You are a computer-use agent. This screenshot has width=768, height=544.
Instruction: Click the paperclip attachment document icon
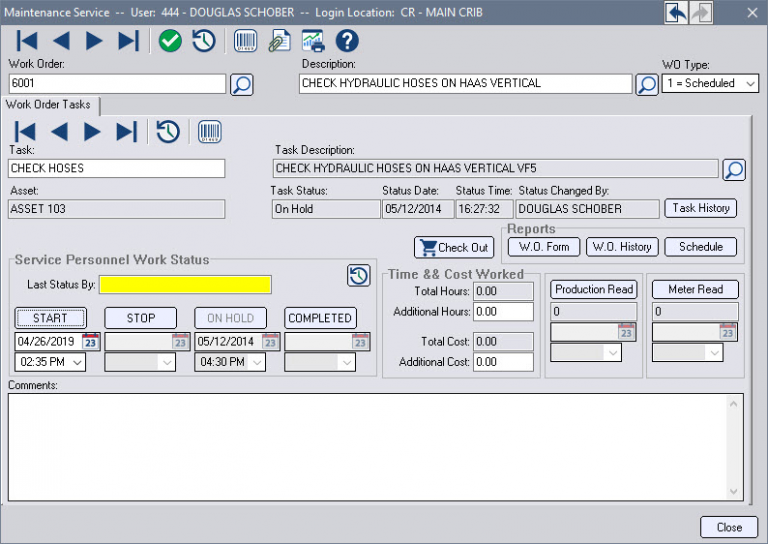[x=279, y=41]
